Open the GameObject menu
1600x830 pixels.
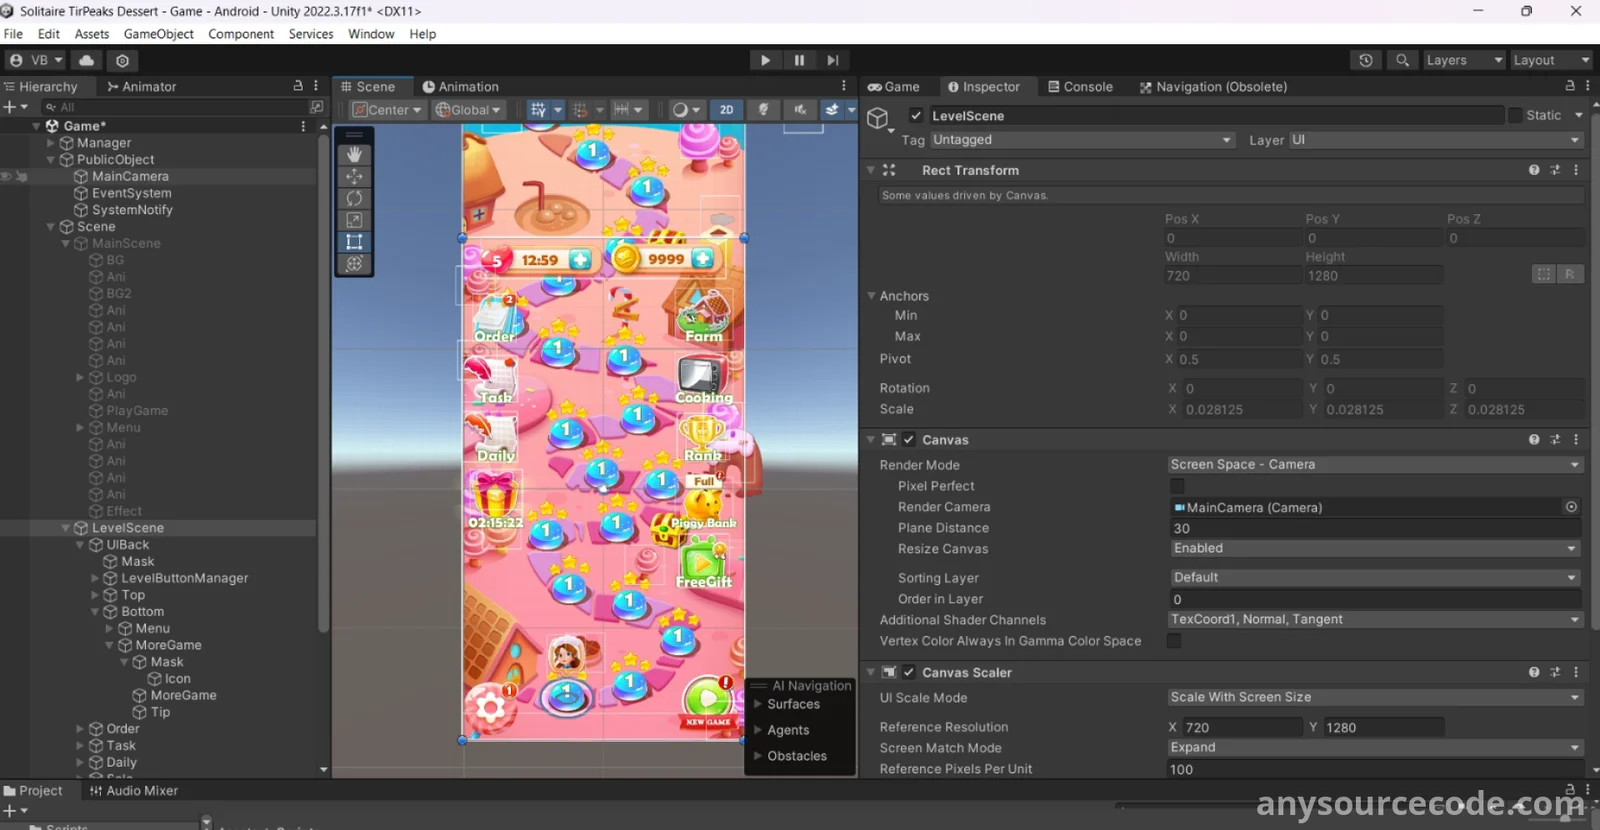pyautogui.click(x=158, y=34)
